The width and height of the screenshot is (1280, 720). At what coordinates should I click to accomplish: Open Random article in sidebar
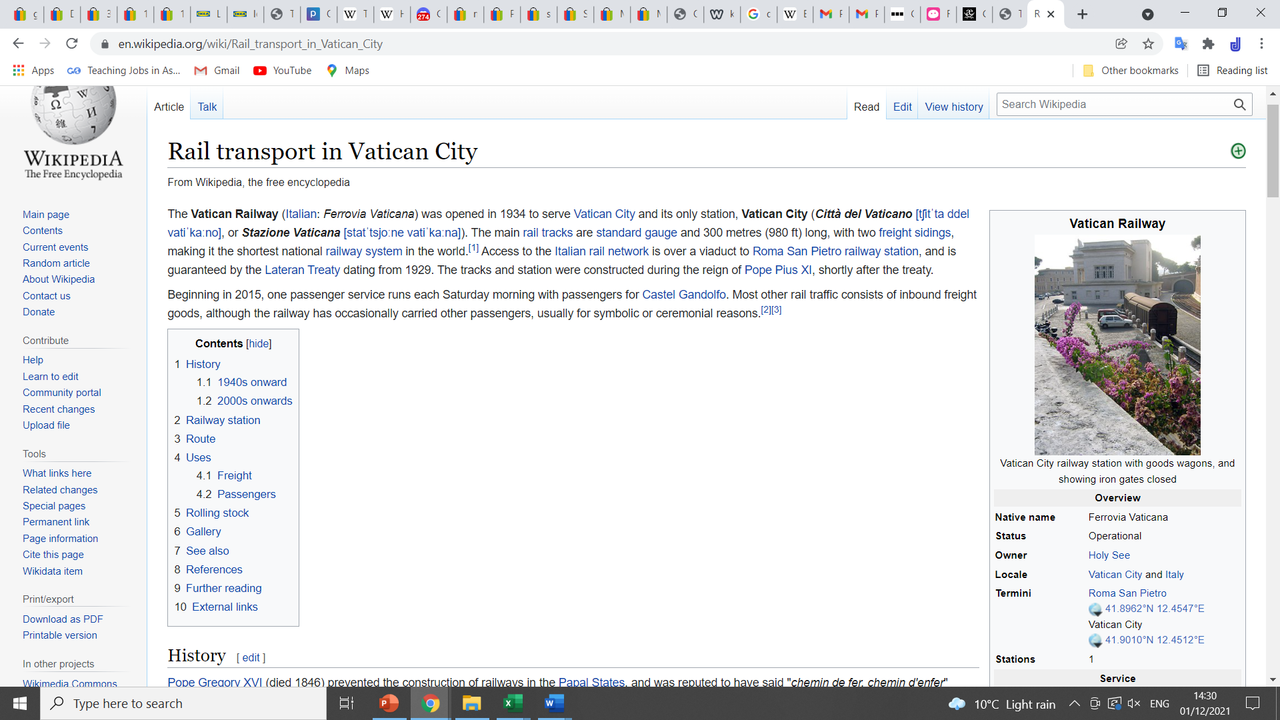pyautogui.click(x=56, y=263)
